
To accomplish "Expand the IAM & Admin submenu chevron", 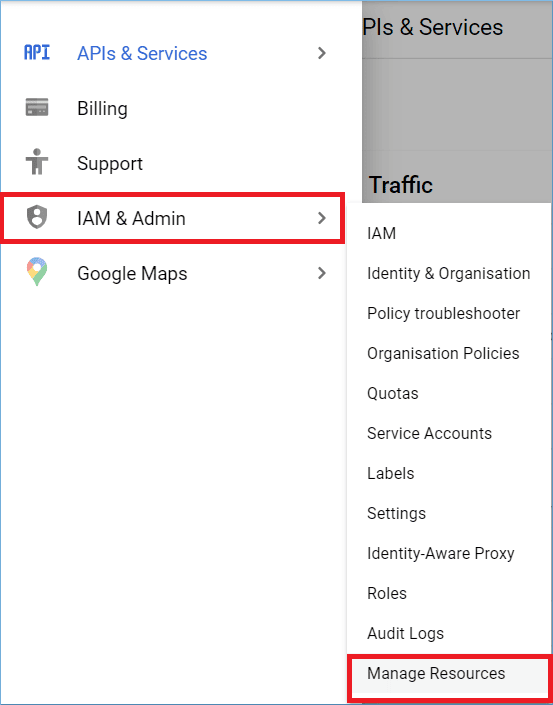I will [321, 218].
